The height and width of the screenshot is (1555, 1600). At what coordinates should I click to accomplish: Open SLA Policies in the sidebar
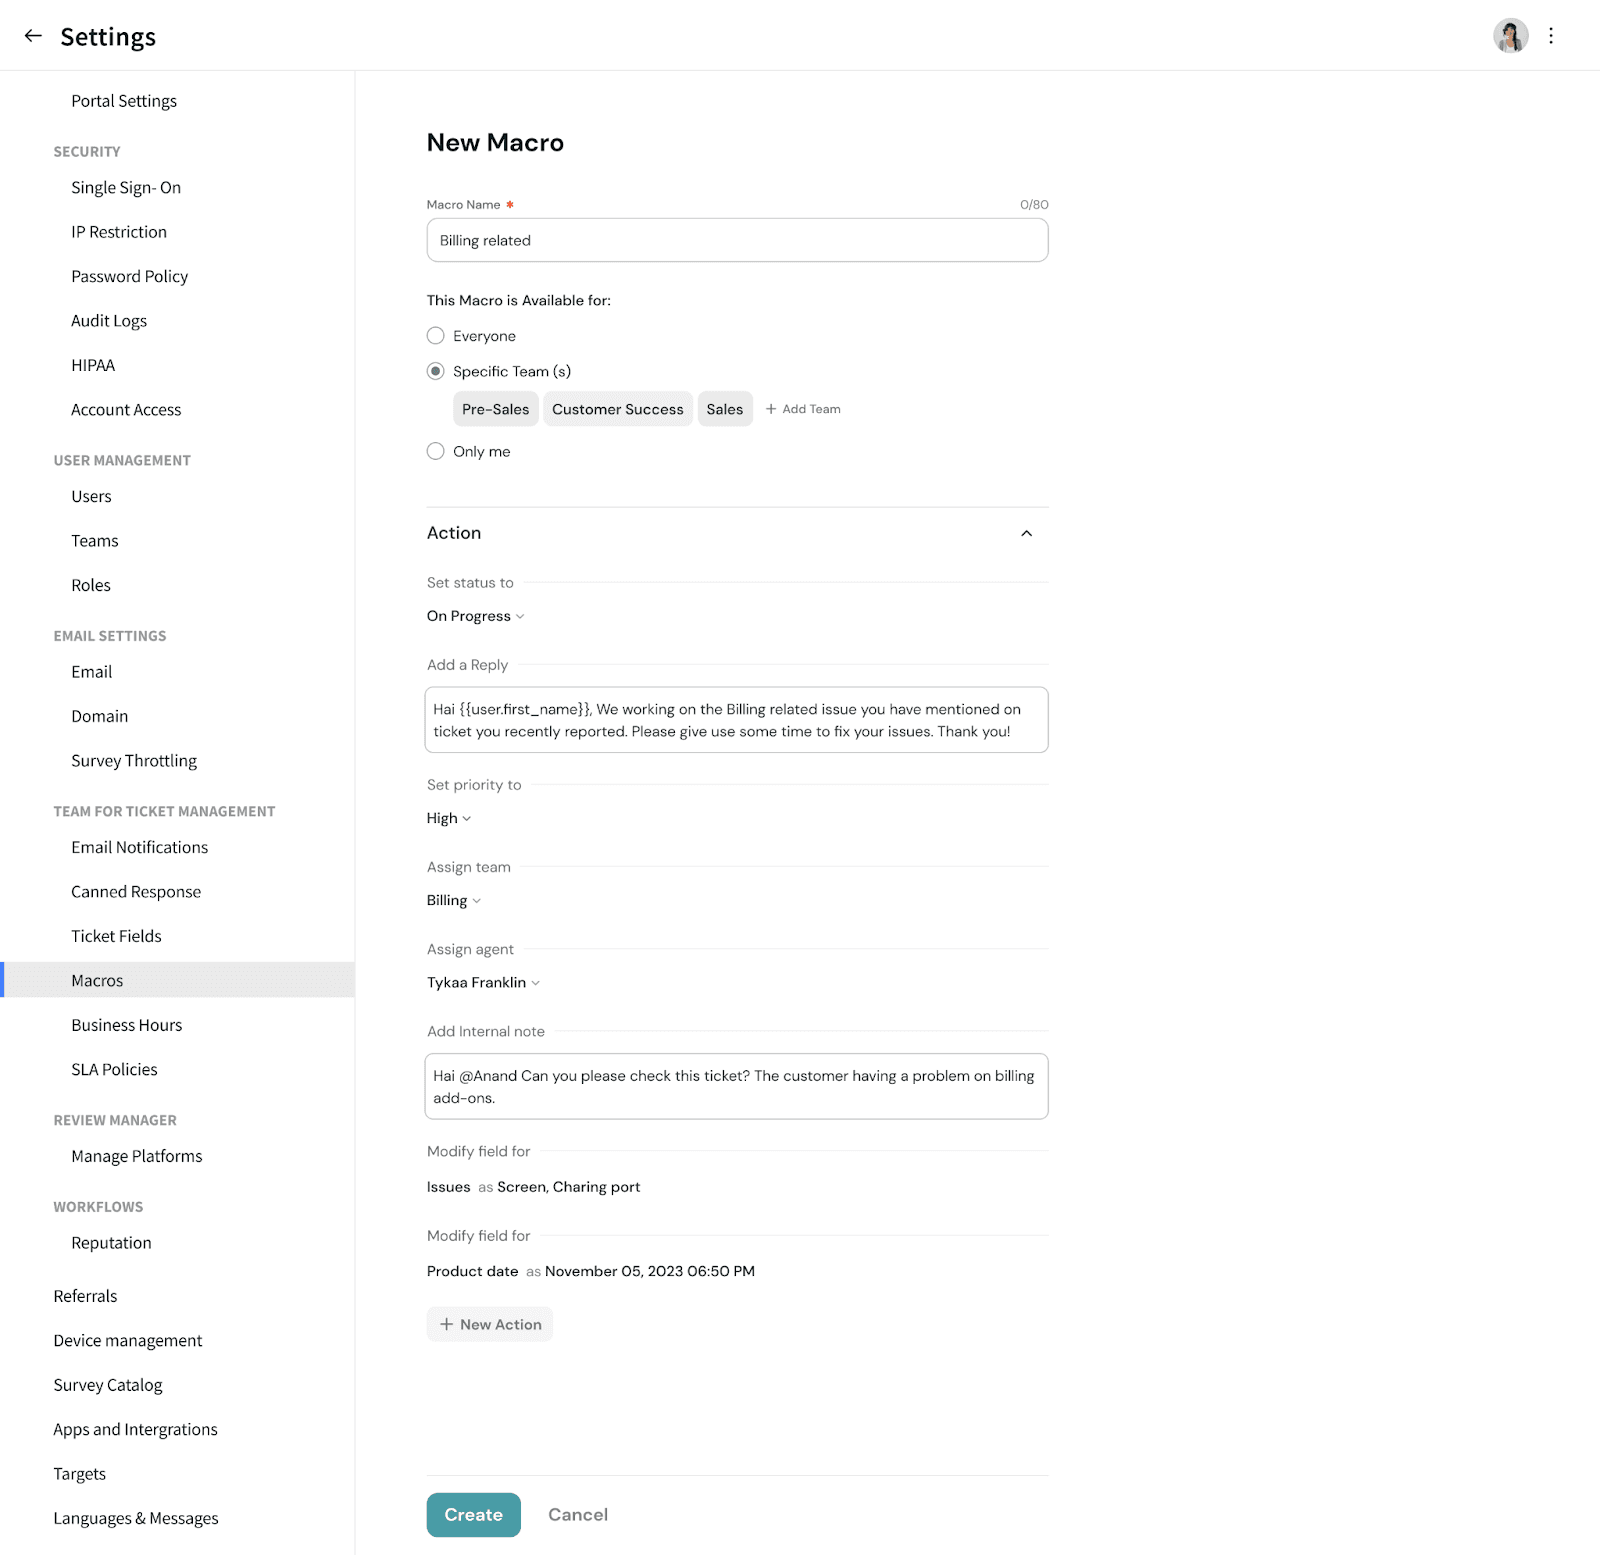pos(114,1070)
